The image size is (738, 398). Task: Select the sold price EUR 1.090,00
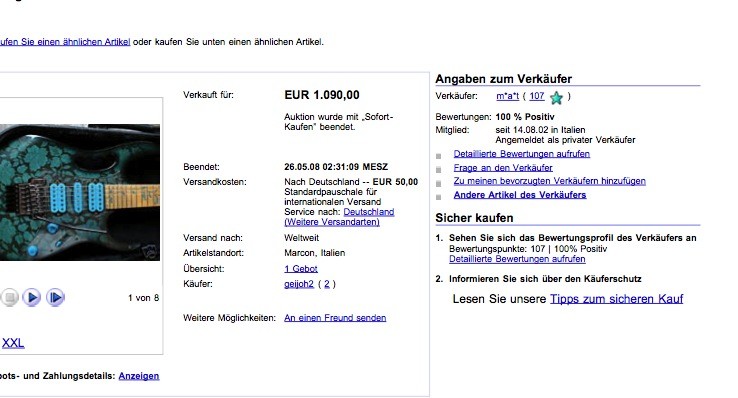coord(322,95)
